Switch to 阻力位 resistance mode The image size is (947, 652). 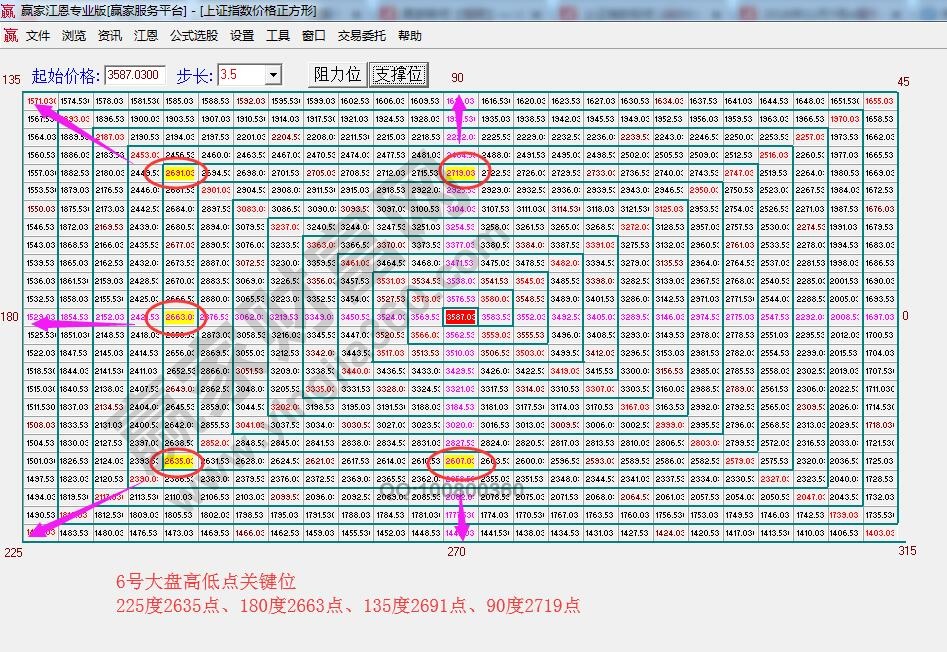pos(340,74)
